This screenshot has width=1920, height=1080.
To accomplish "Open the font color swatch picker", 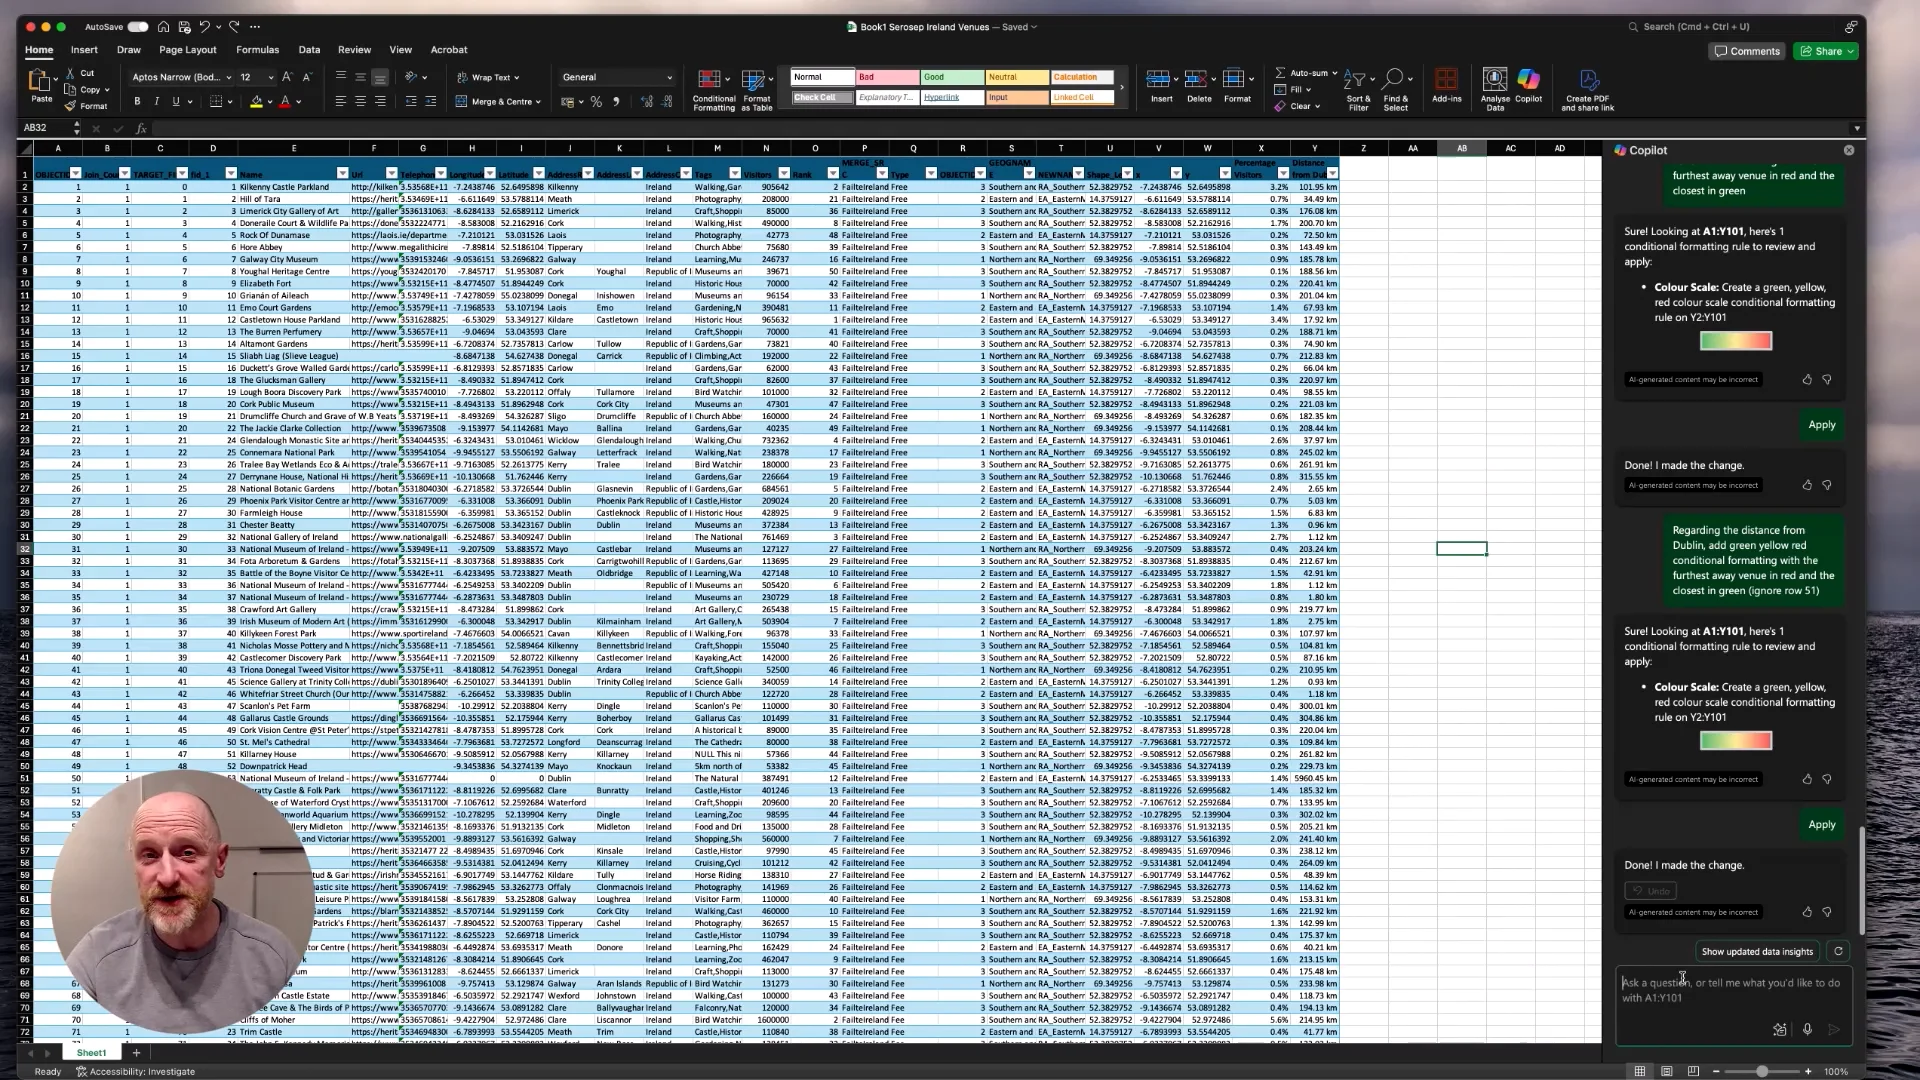I will point(296,101).
